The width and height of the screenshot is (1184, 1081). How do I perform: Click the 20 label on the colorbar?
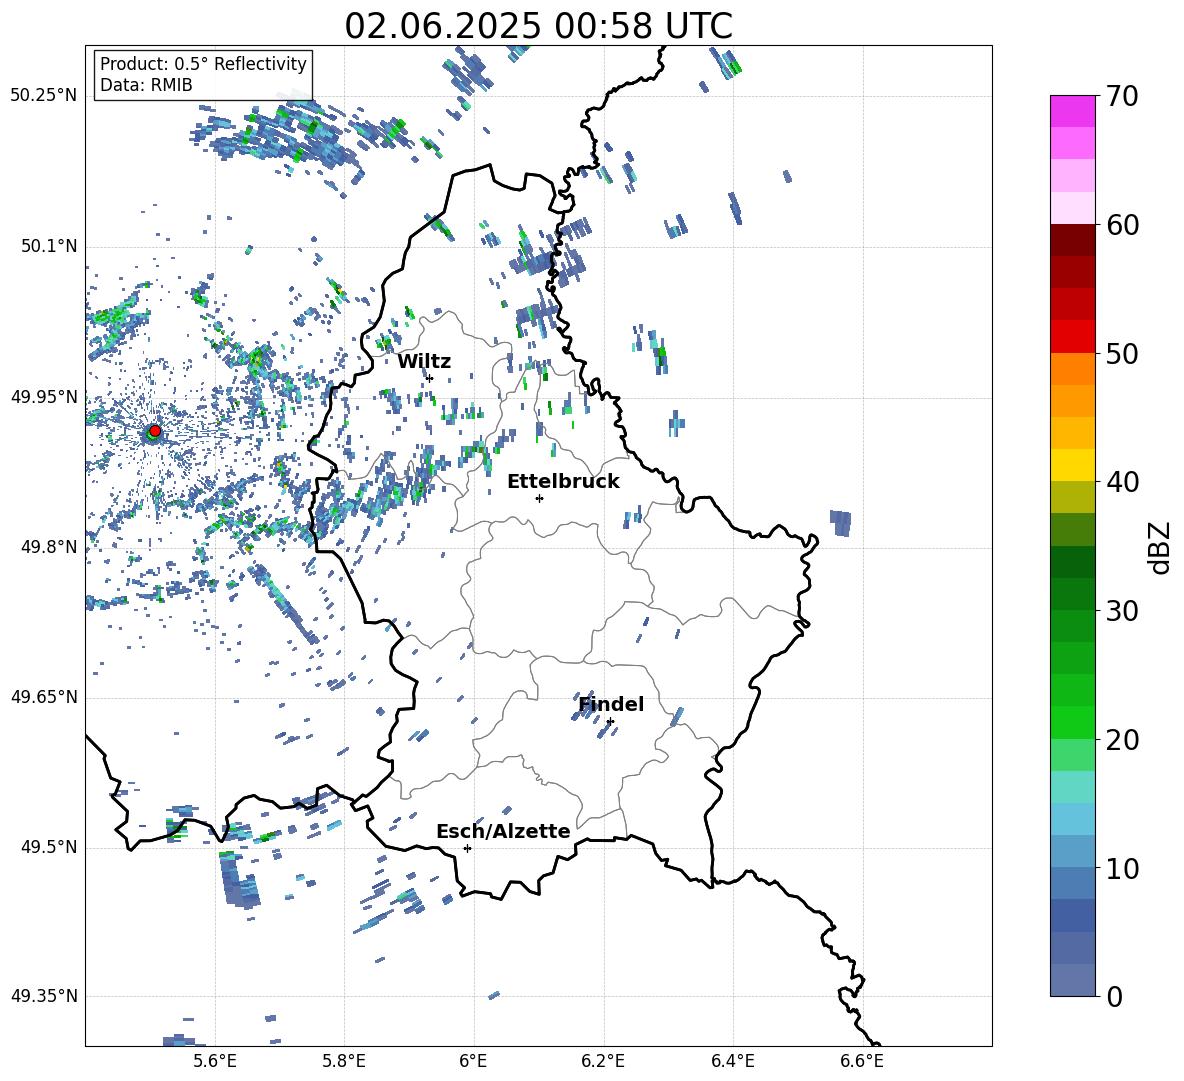tap(1122, 739)
